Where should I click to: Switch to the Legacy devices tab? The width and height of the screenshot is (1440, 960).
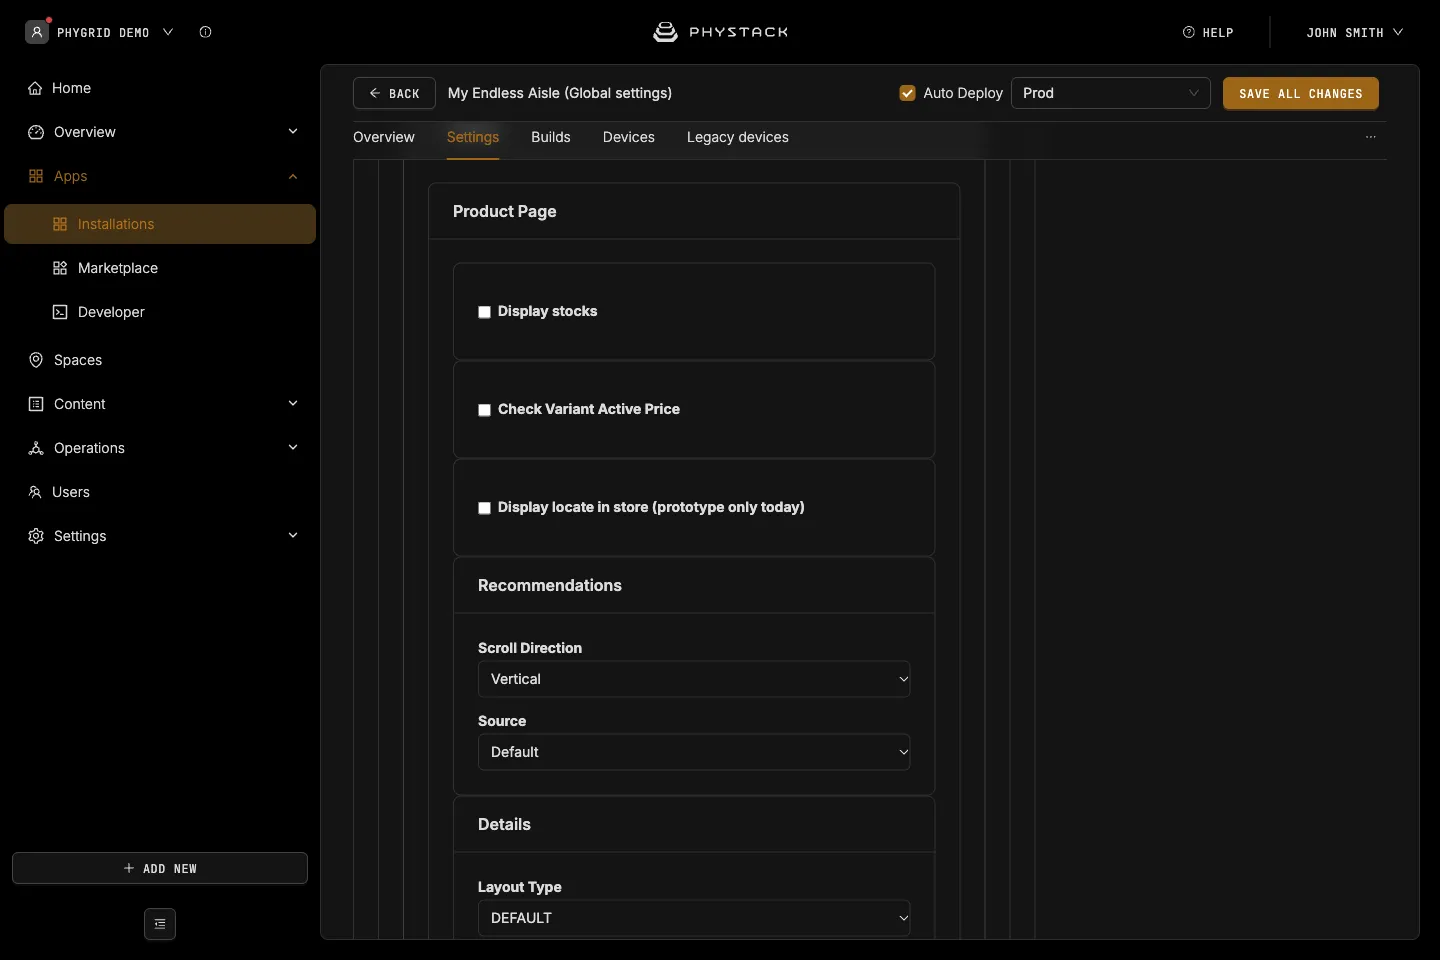738,137
